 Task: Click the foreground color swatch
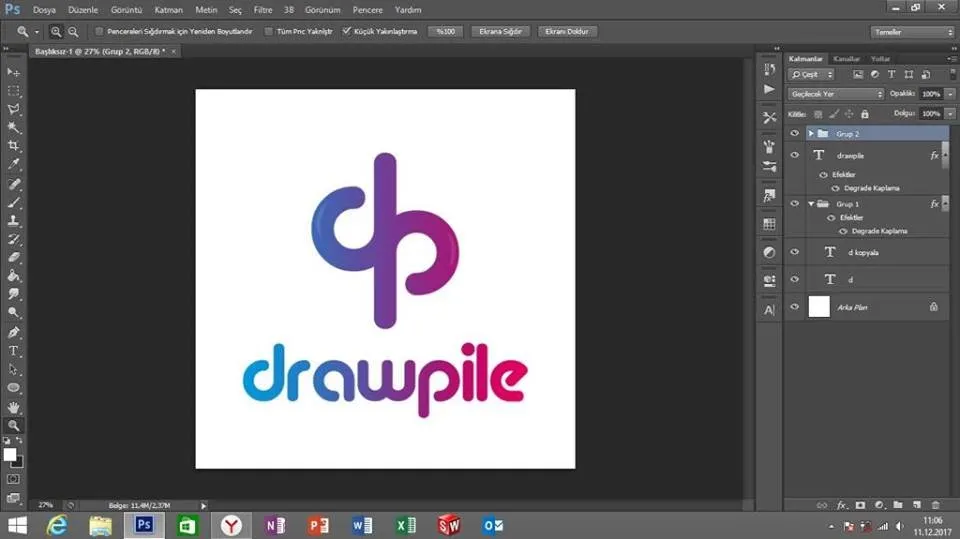(x=9, y=454)
